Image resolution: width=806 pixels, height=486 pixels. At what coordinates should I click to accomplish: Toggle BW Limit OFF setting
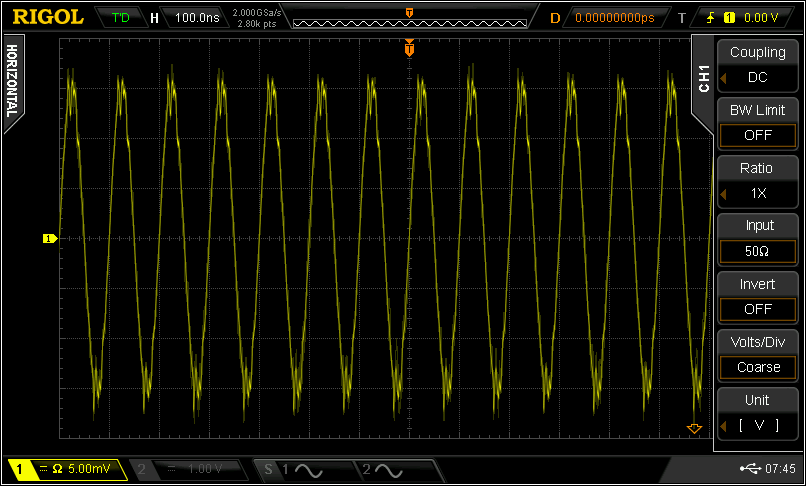757,135
